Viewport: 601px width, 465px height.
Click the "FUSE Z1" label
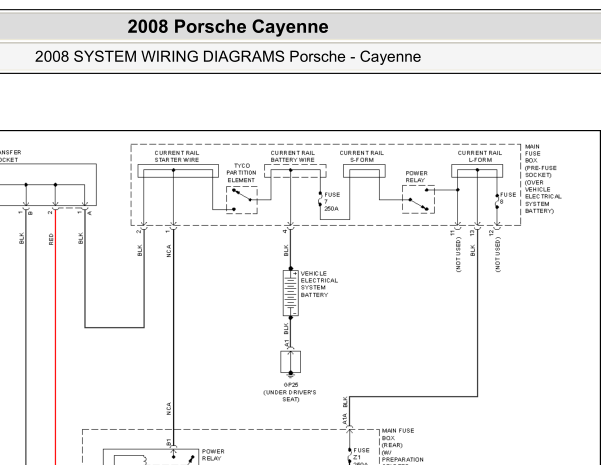click(x=361, y=453)
